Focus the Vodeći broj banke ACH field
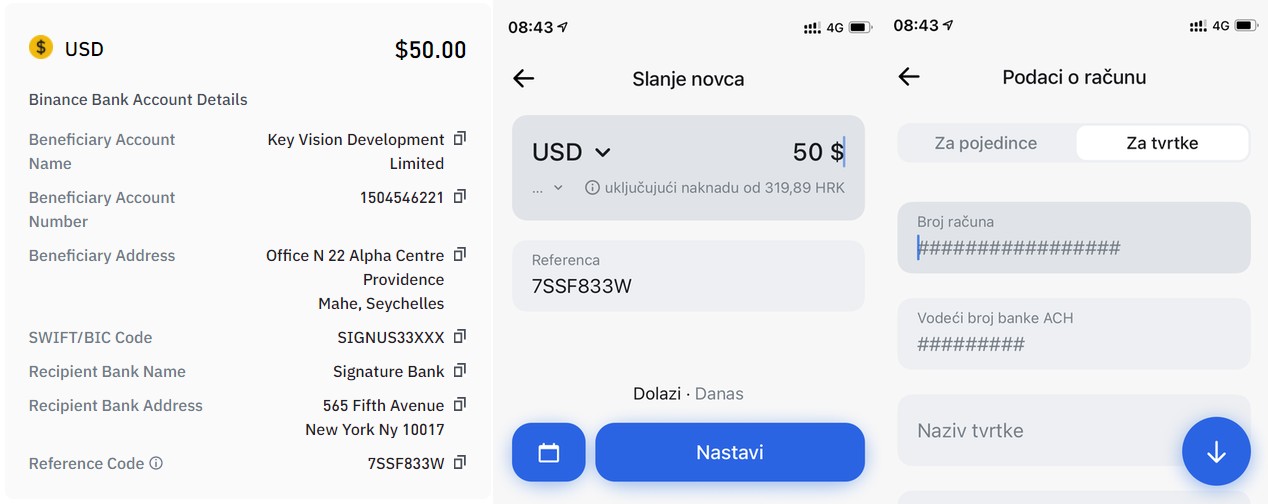1268x504 pixels. (x=1073, y=334)
